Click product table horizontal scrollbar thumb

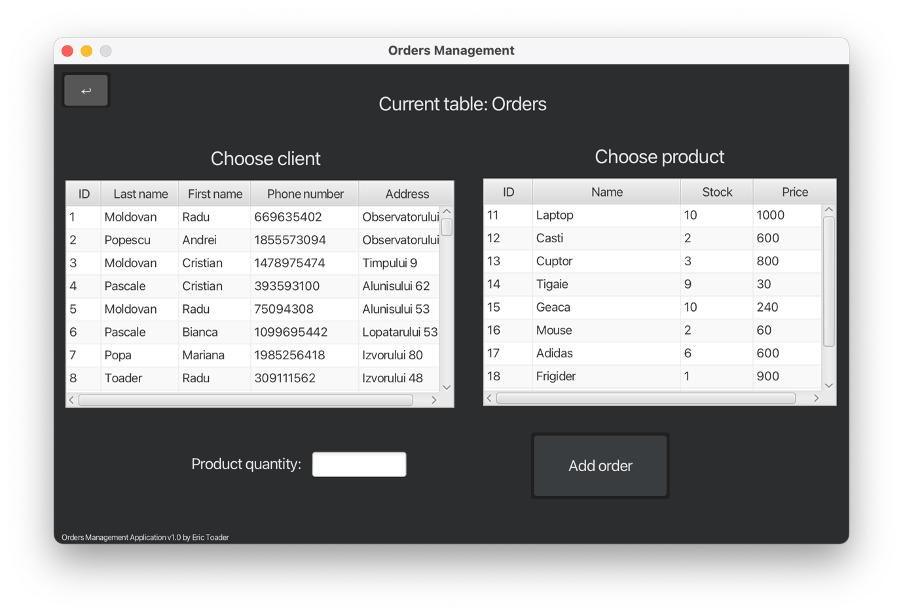tap(646, 398)
